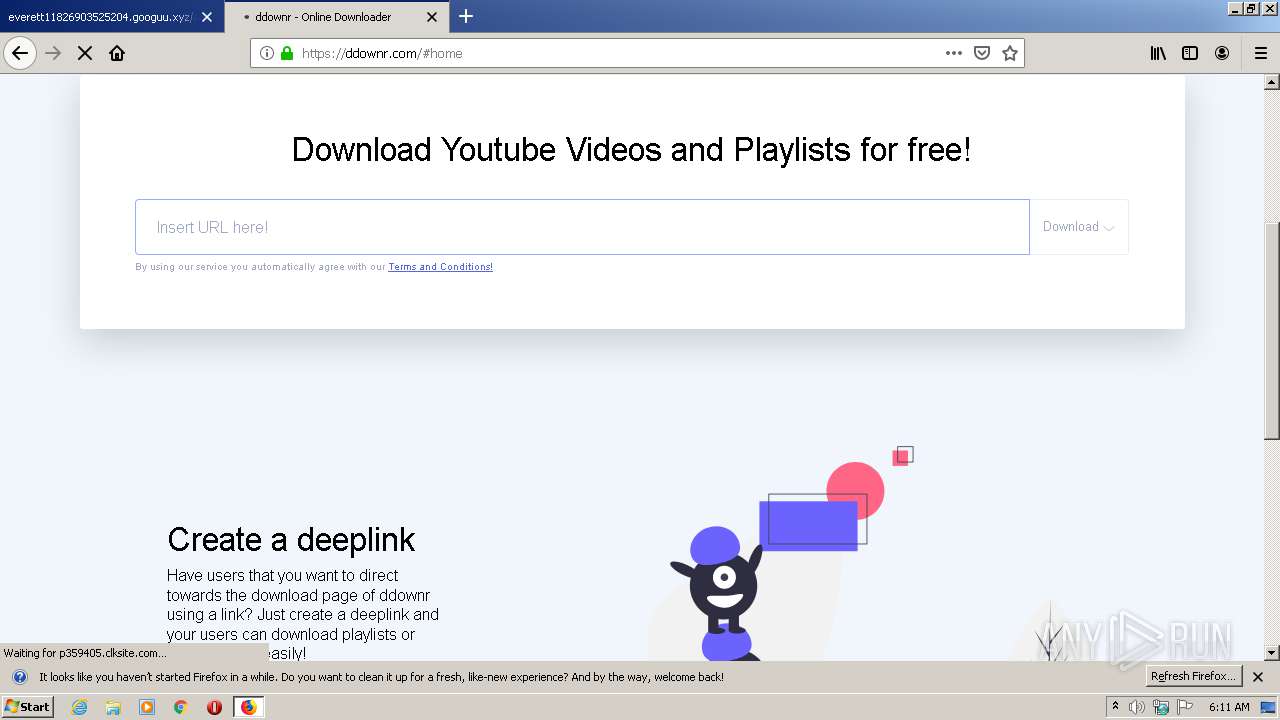Viewport: 1280px width, 720px height.
Task: Switch to the everett googuu.xyz tab
Action: tap(100, 17)
